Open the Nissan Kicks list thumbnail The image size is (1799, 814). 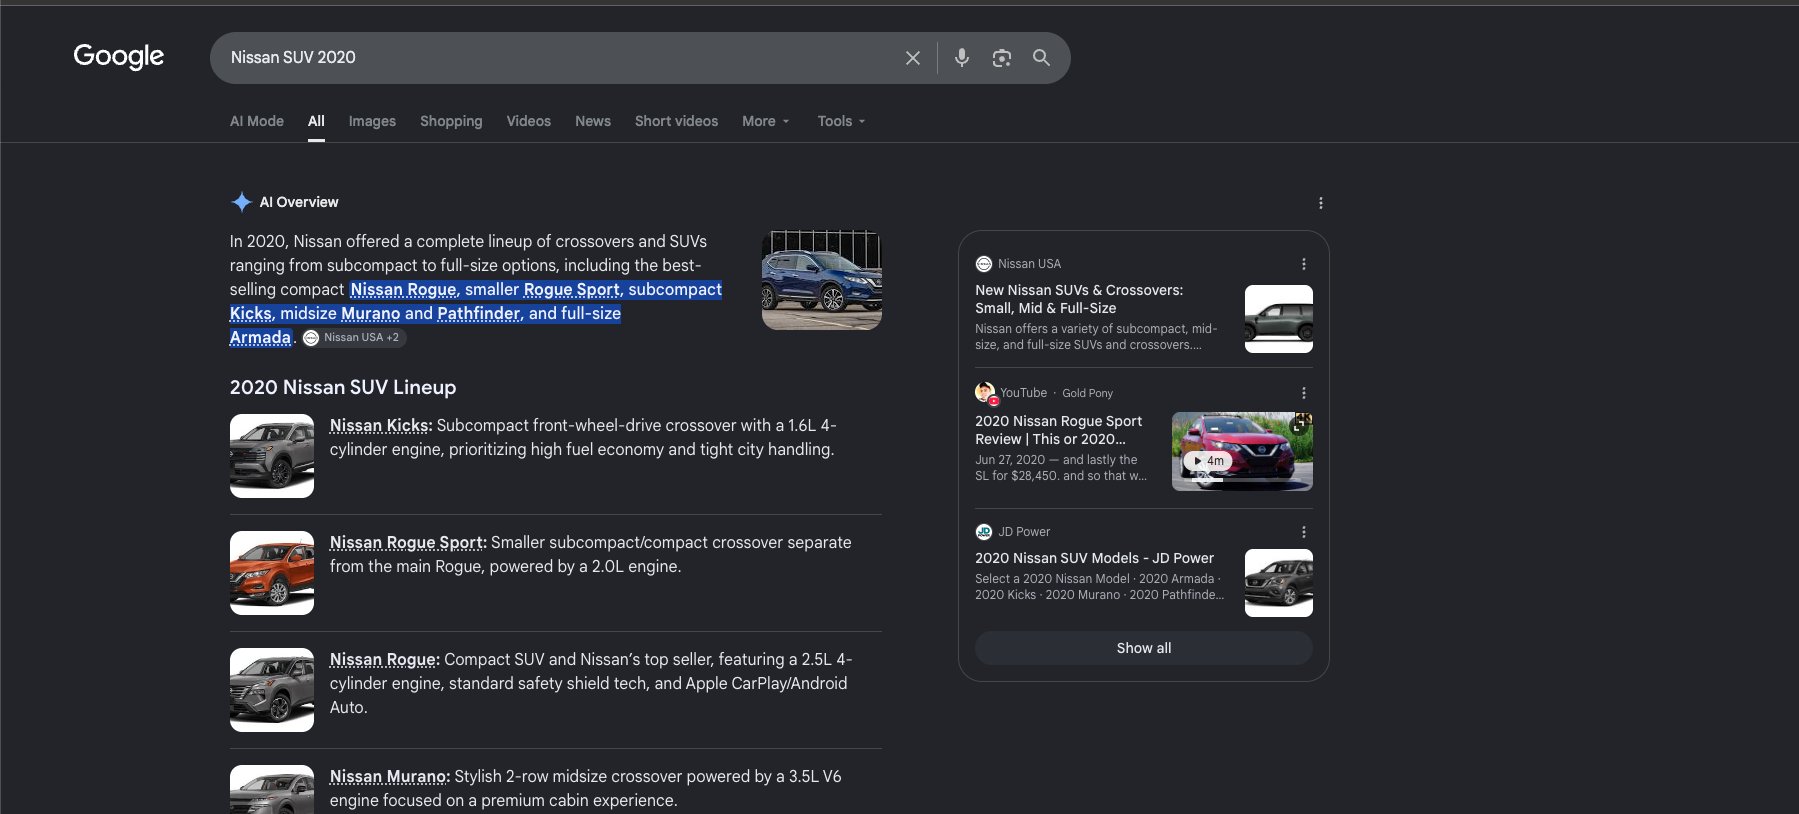272,456
